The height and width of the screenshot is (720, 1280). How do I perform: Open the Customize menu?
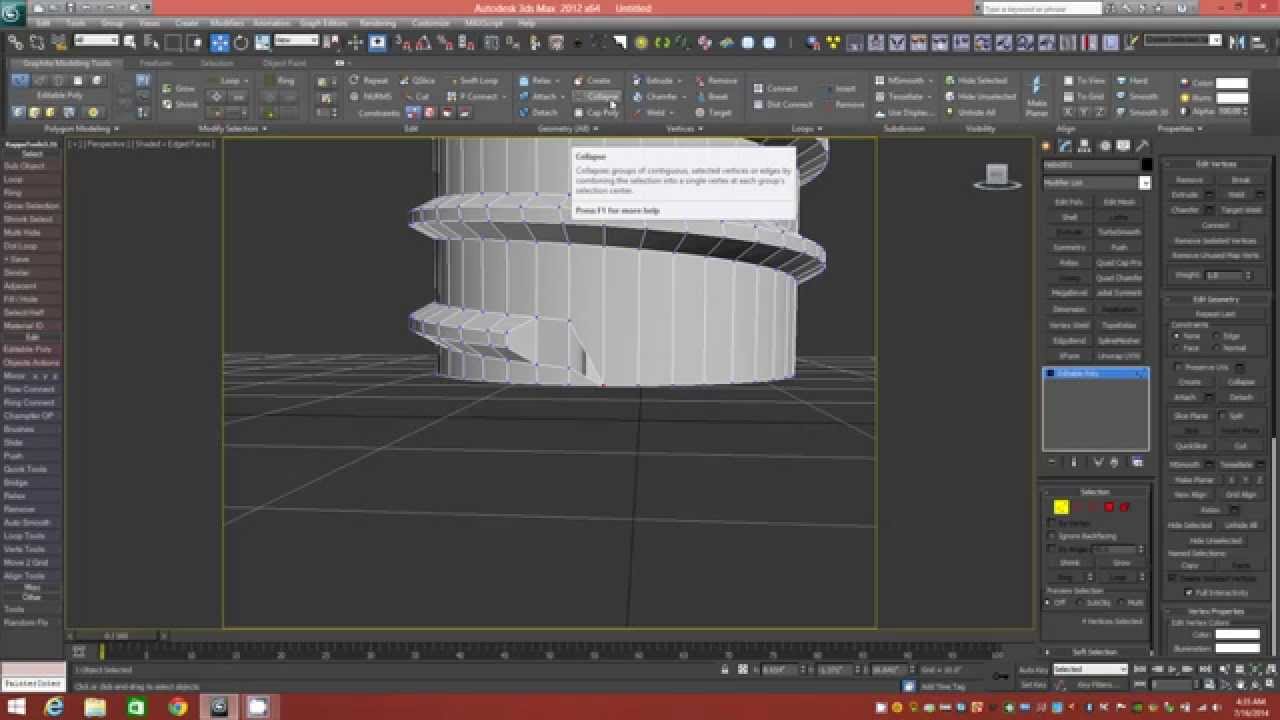point(430,23)
